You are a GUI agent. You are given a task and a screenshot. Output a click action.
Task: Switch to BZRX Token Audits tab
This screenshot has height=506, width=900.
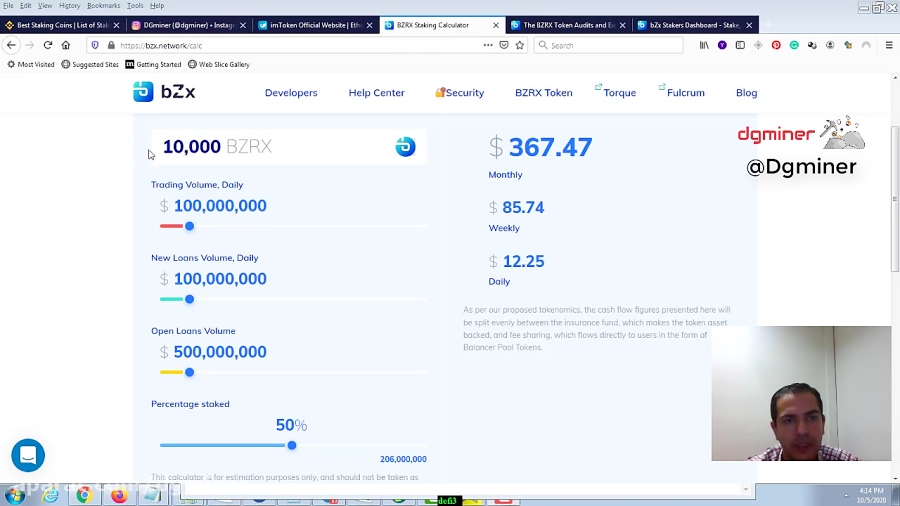coord(568,25)
